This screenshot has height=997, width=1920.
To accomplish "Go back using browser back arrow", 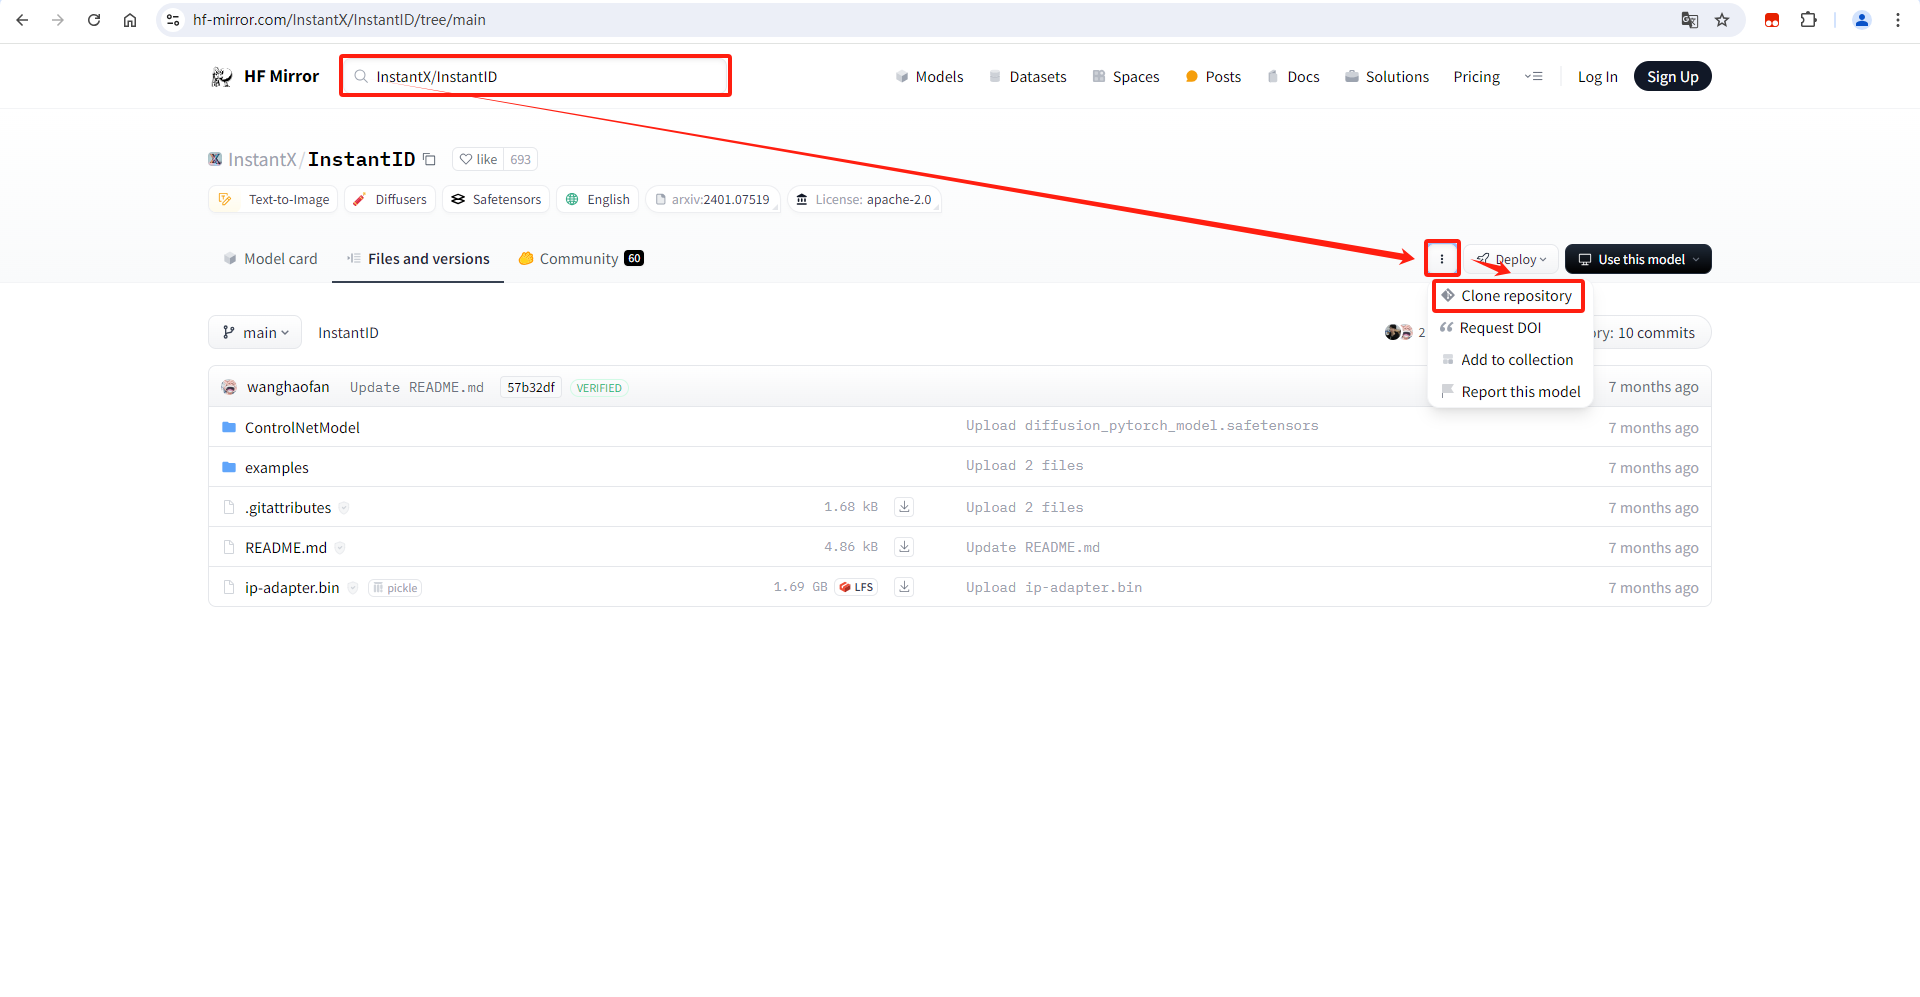I will tap(22, 20).
